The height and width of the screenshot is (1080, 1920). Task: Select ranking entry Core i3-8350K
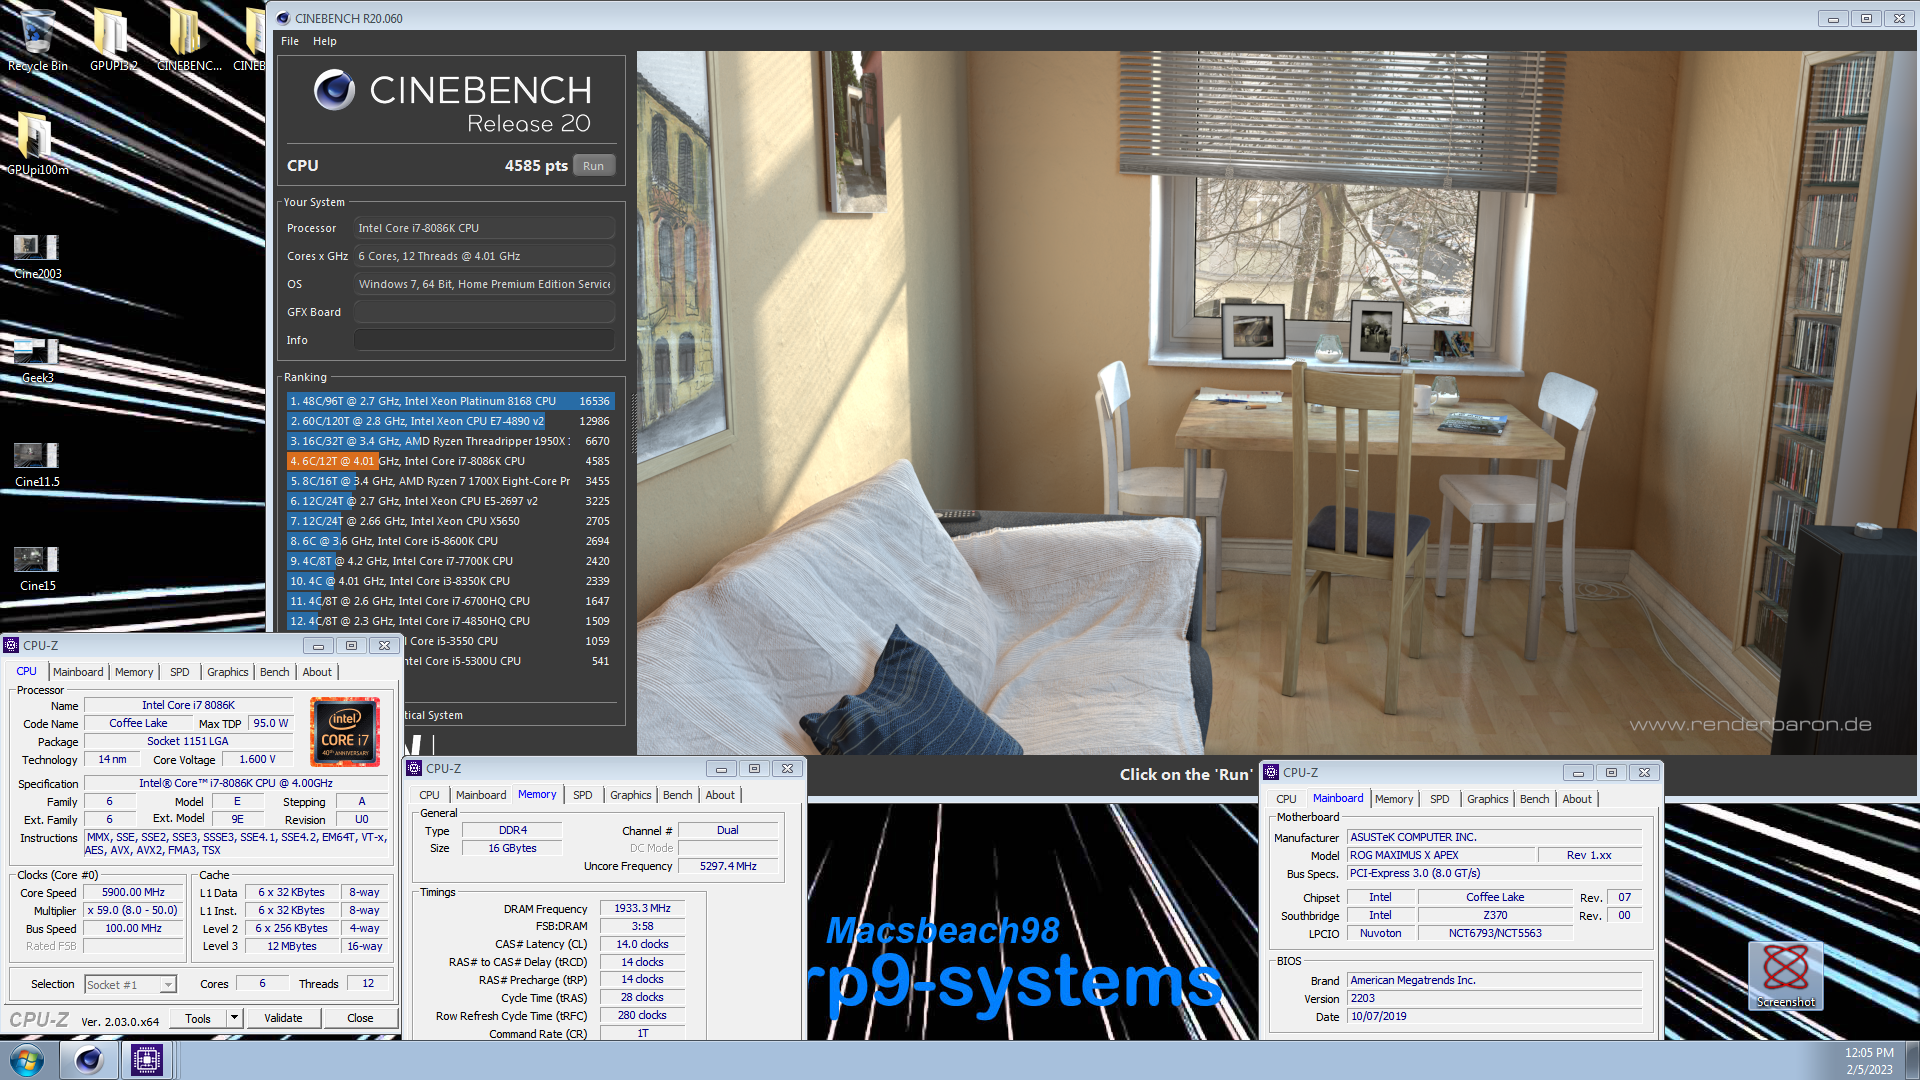pyautogui.click(x=450, y=581)
